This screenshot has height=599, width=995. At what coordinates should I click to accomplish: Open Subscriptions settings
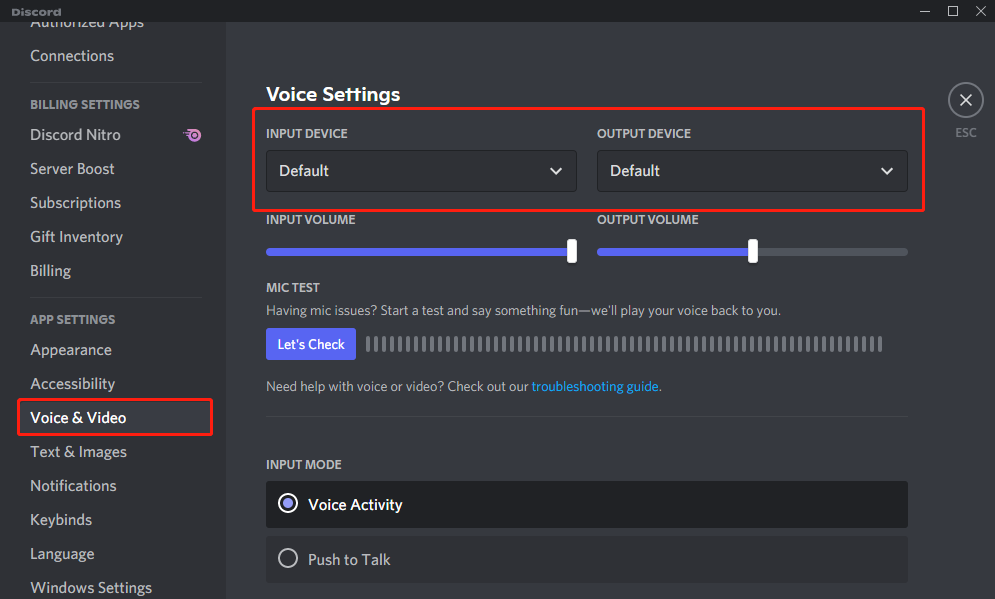[75, 203]
